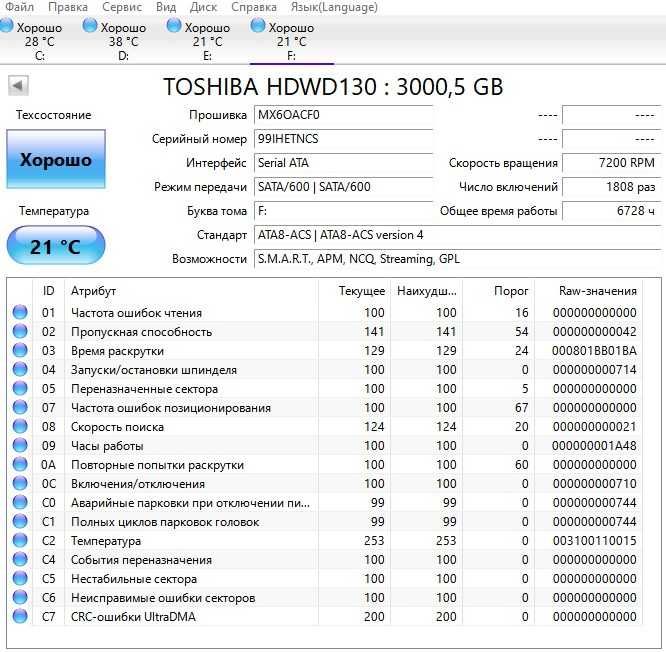Screen dimensions: 666x652
Task: Click status icon for Время раскрутки
Action: (20, 350)
